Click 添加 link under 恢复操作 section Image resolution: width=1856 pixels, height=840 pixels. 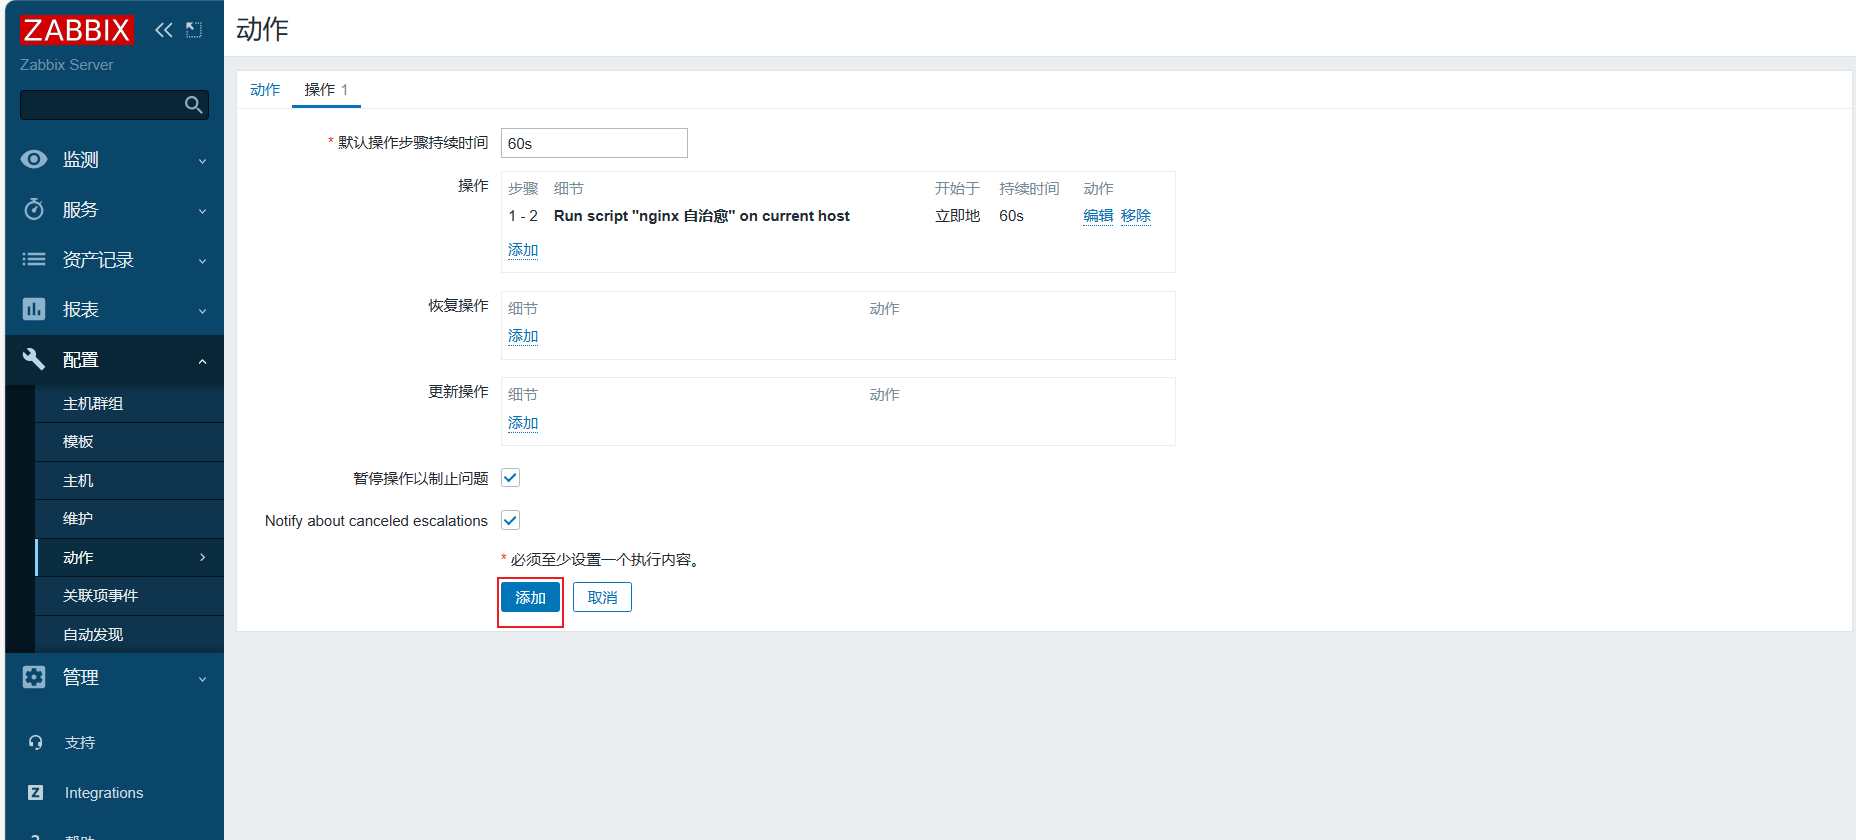coord(523,335)
